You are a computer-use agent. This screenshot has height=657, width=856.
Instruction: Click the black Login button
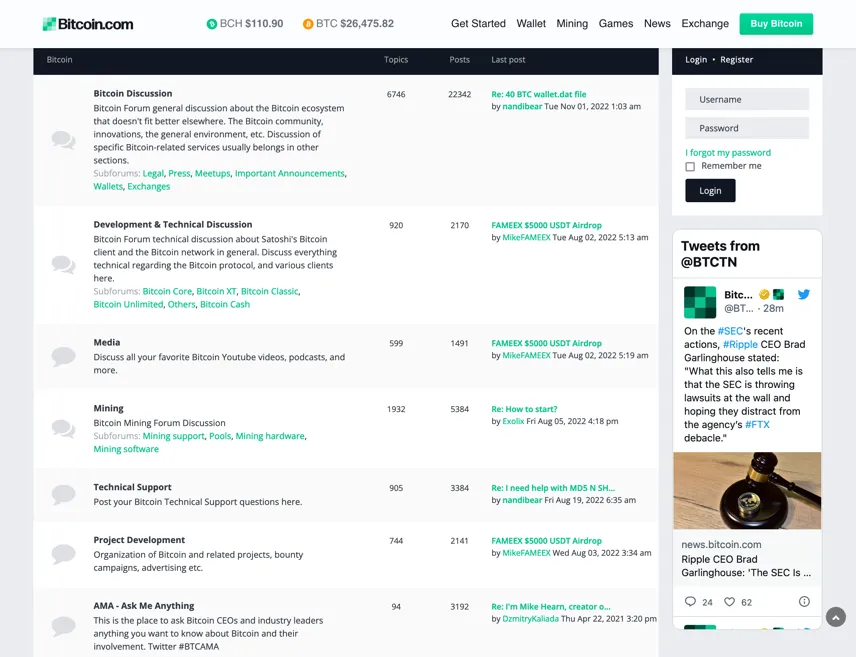710,191
